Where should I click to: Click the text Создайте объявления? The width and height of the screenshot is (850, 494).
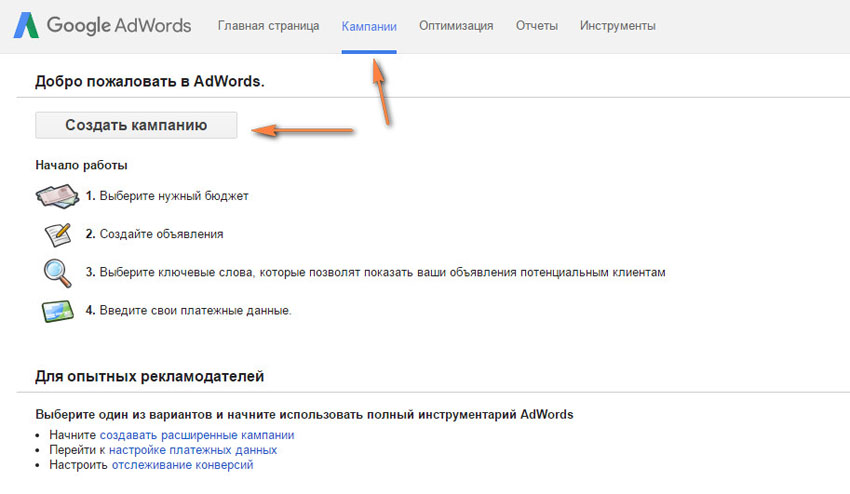coord(162,234)
